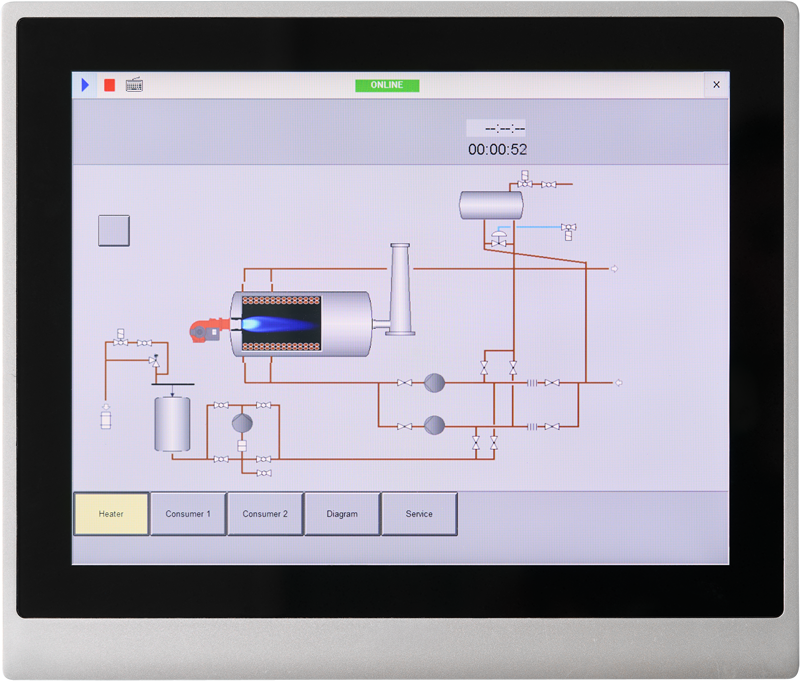Select the upper circulation pump icon
The width and height of the screenshot is (800, 681).
(x=435, y=381)
